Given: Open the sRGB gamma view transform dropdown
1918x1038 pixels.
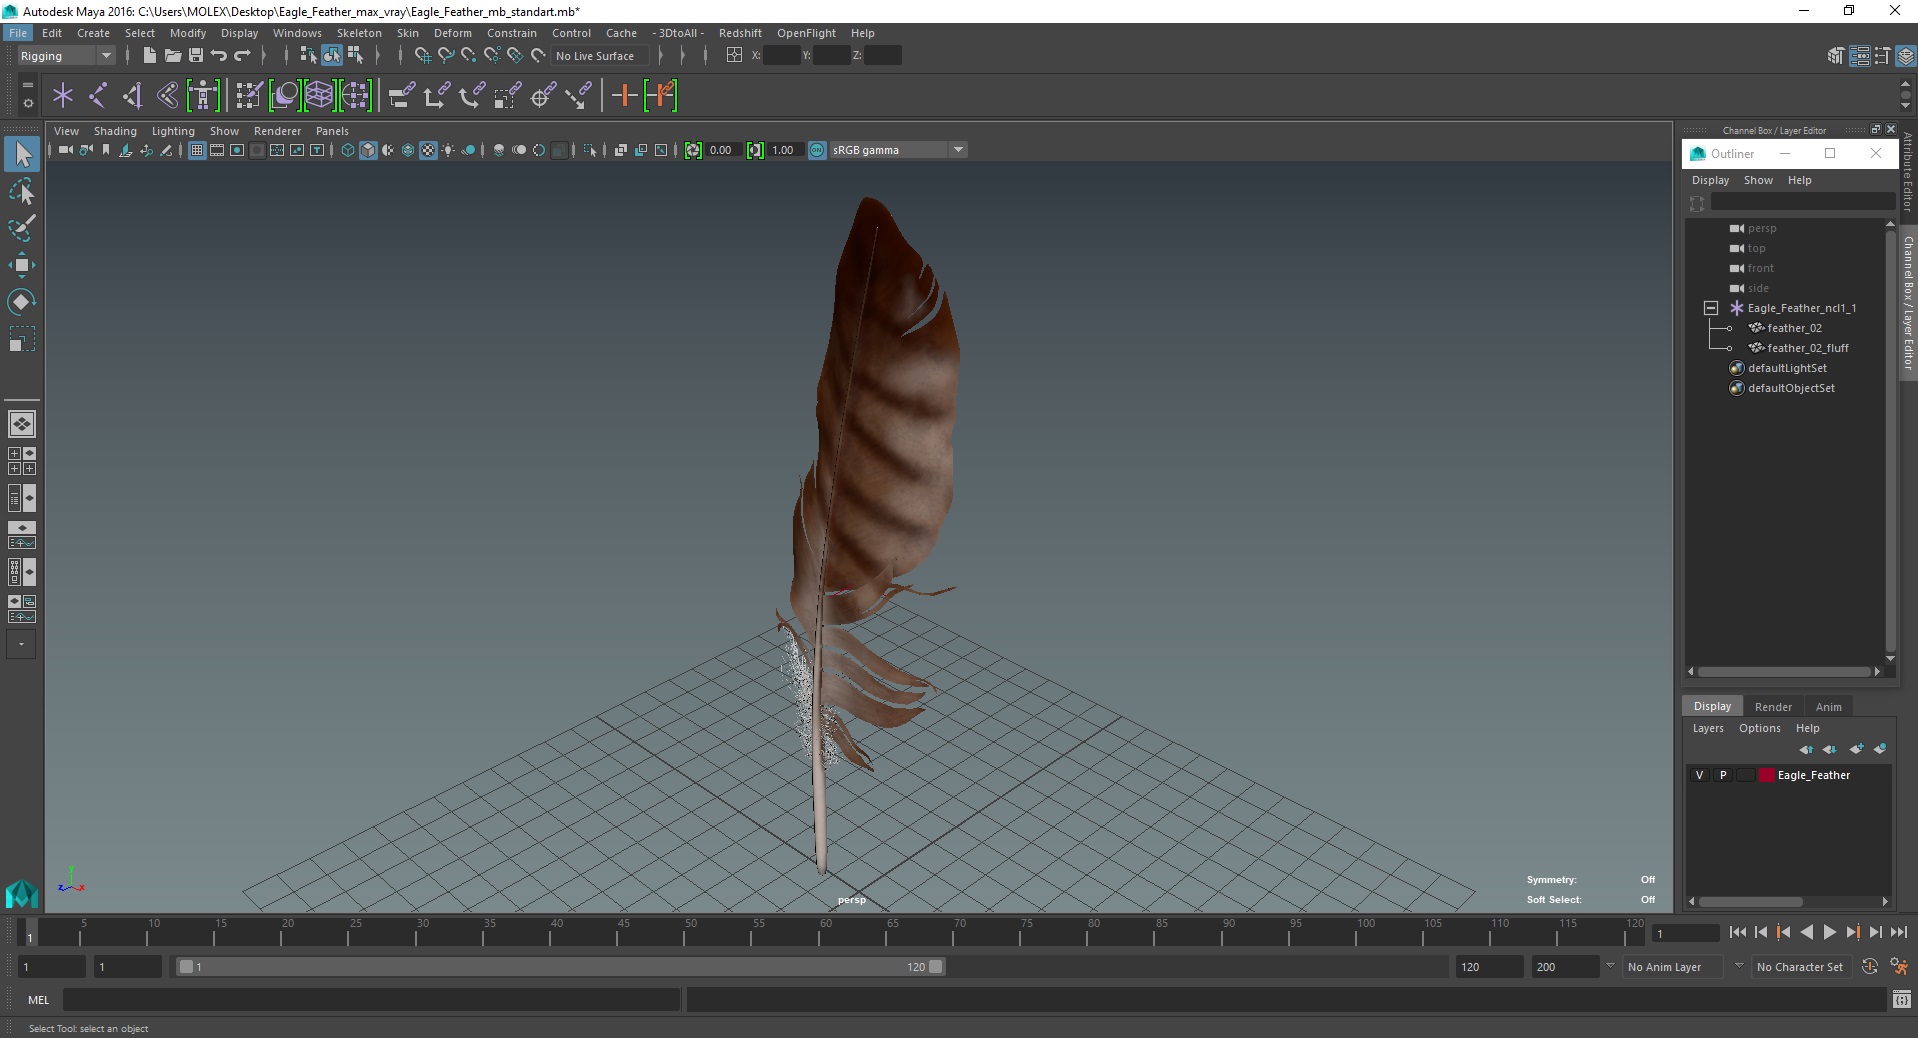Looking at the screenshot, I should click(x=958, y=150).
